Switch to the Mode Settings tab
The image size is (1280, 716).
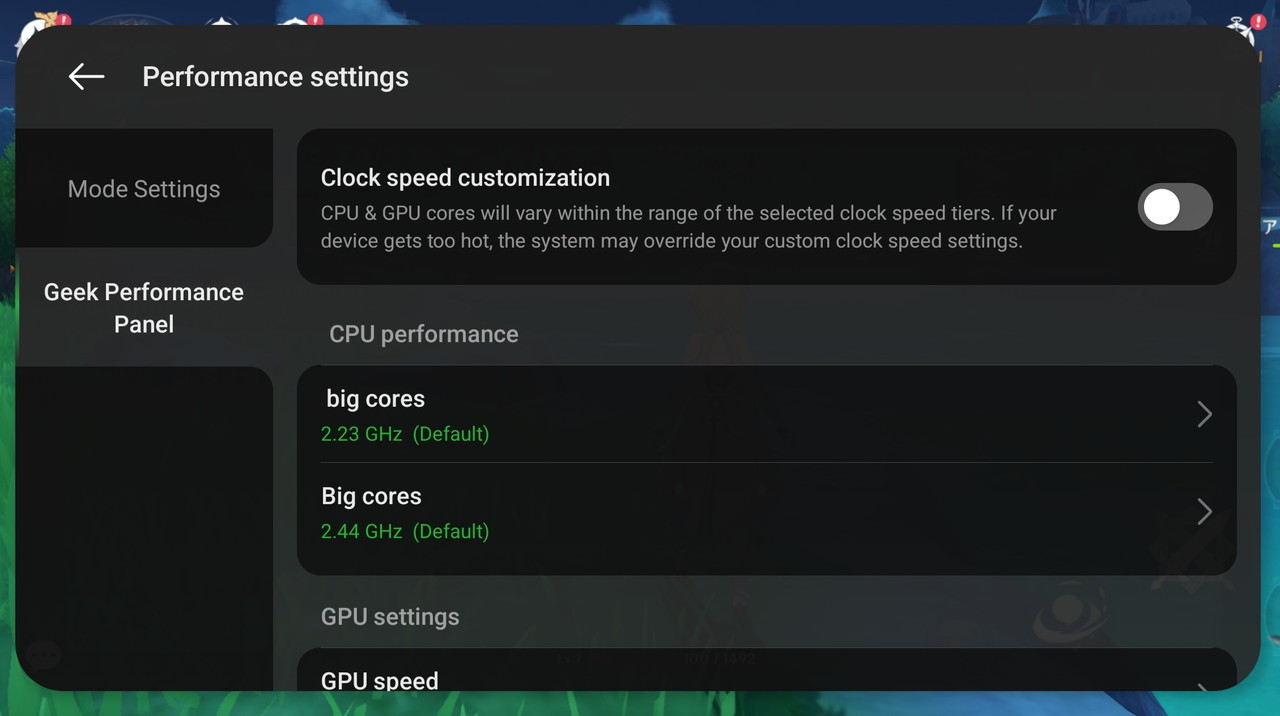(144, 189)
